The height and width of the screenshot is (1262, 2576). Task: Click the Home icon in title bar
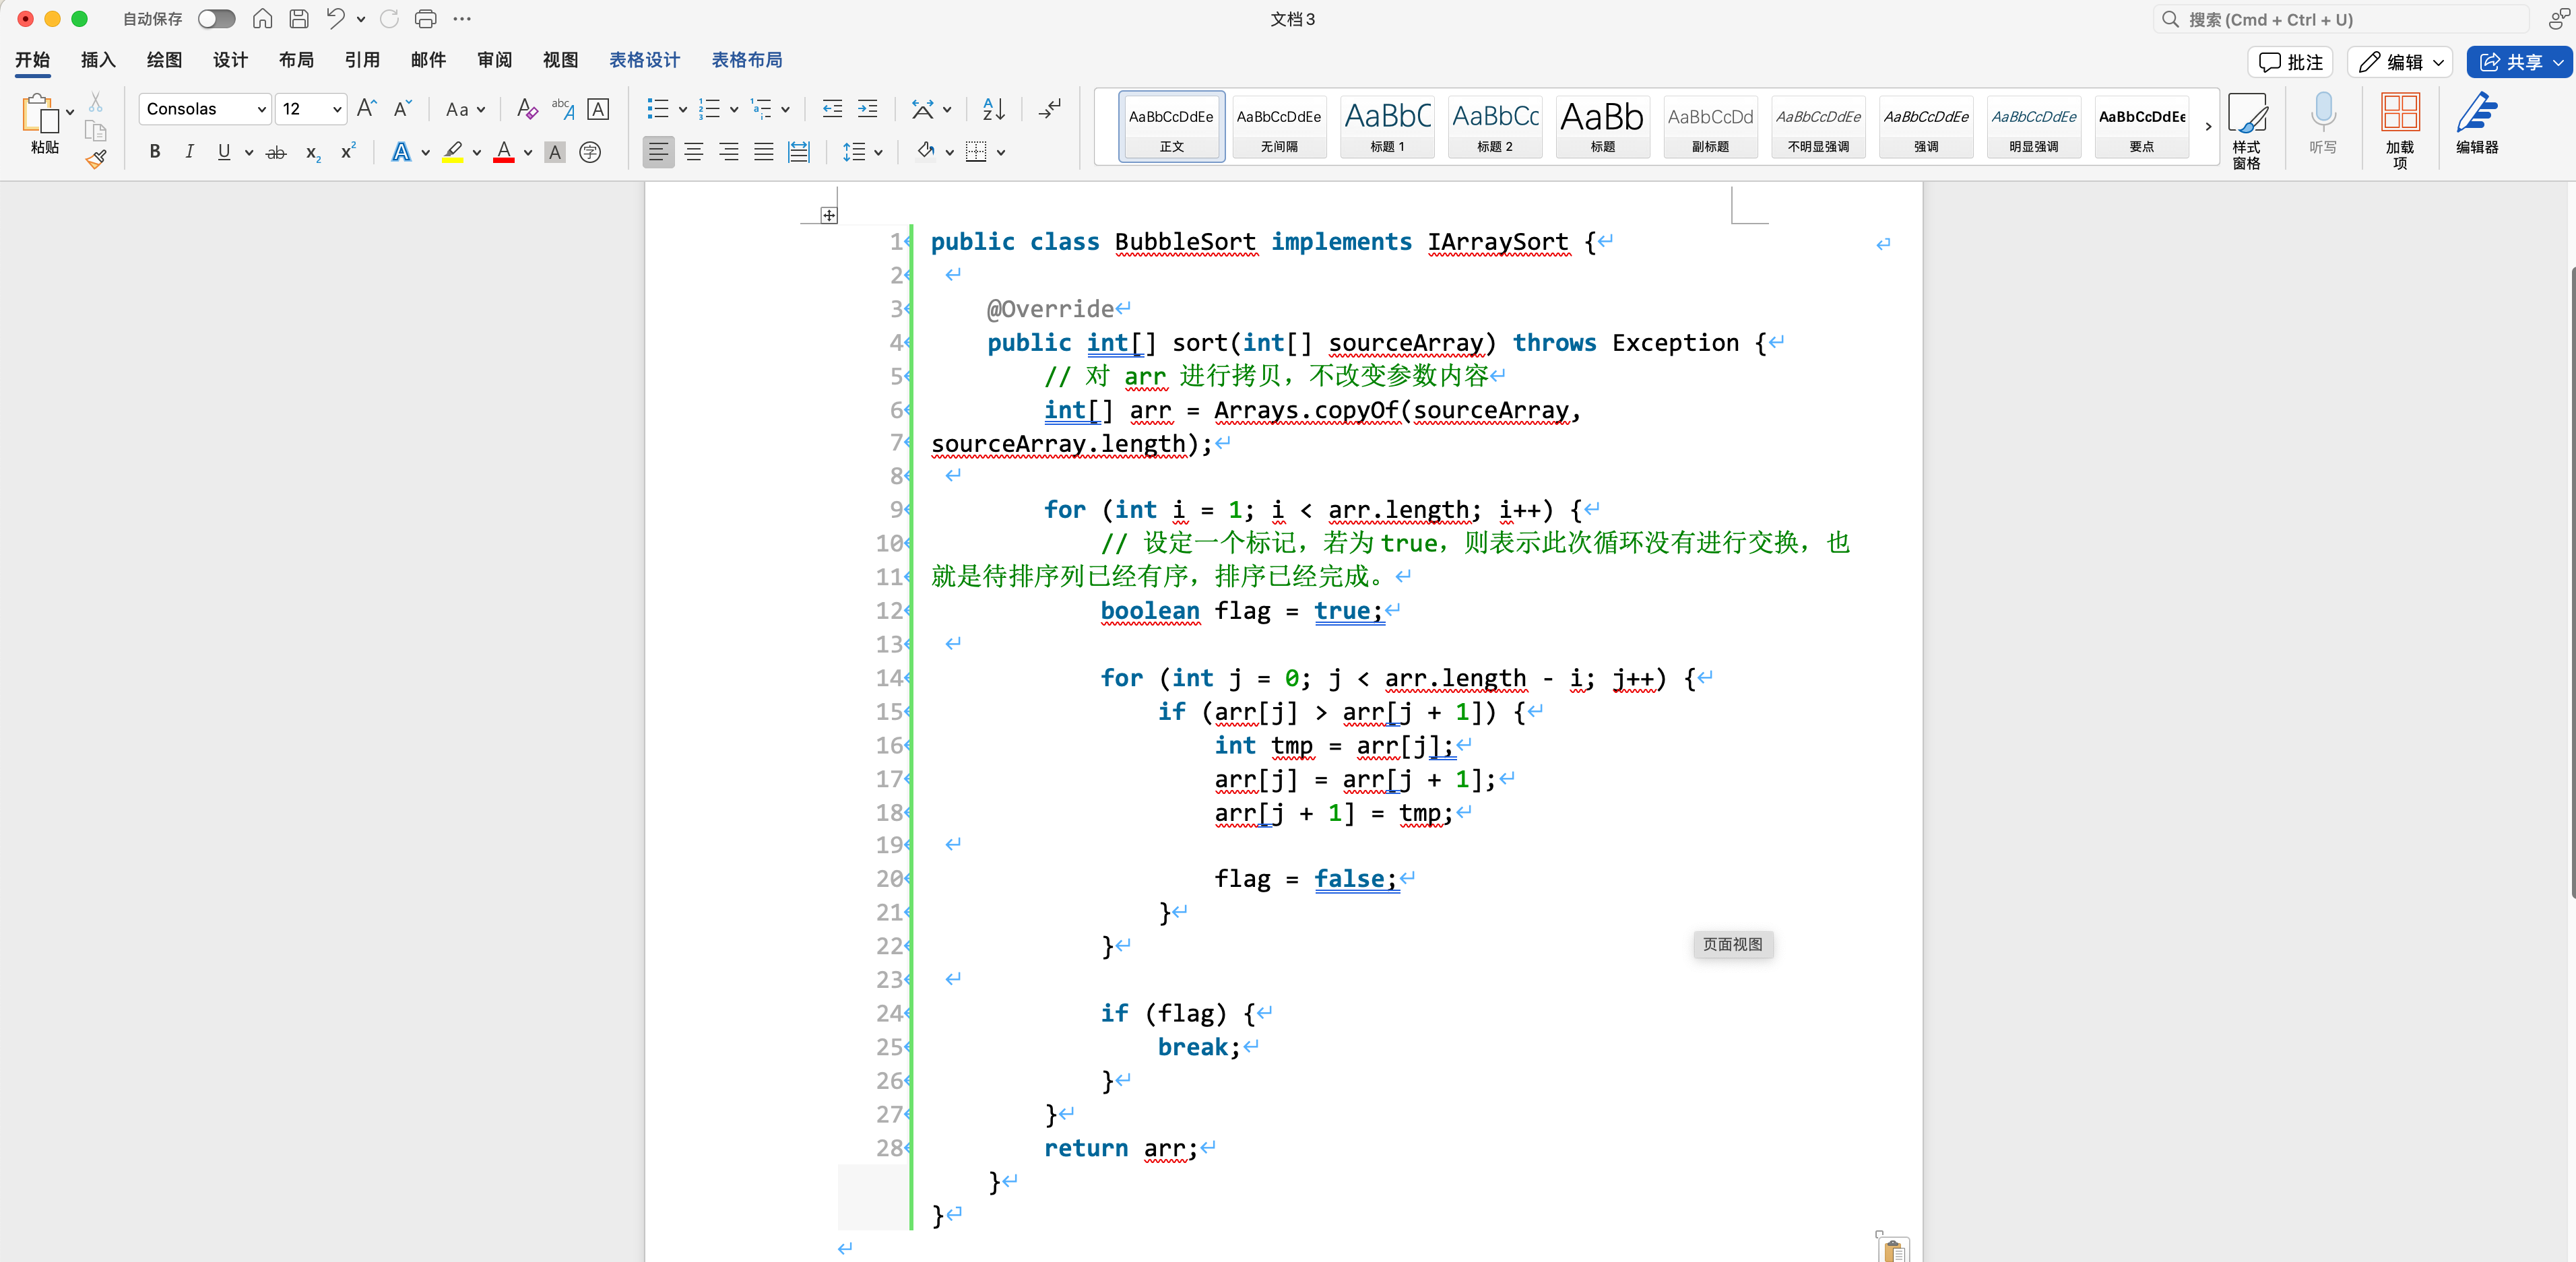[x=262, y=19]
